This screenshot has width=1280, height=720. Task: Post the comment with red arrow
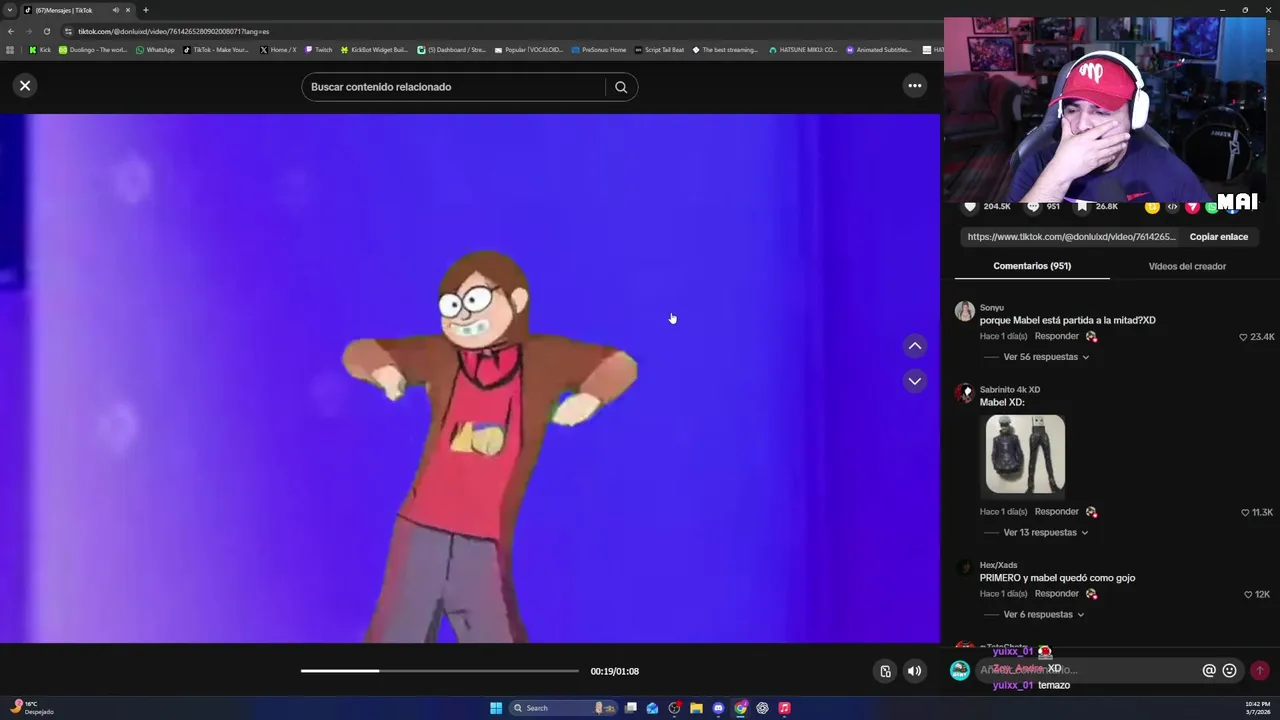[1260, 671]
